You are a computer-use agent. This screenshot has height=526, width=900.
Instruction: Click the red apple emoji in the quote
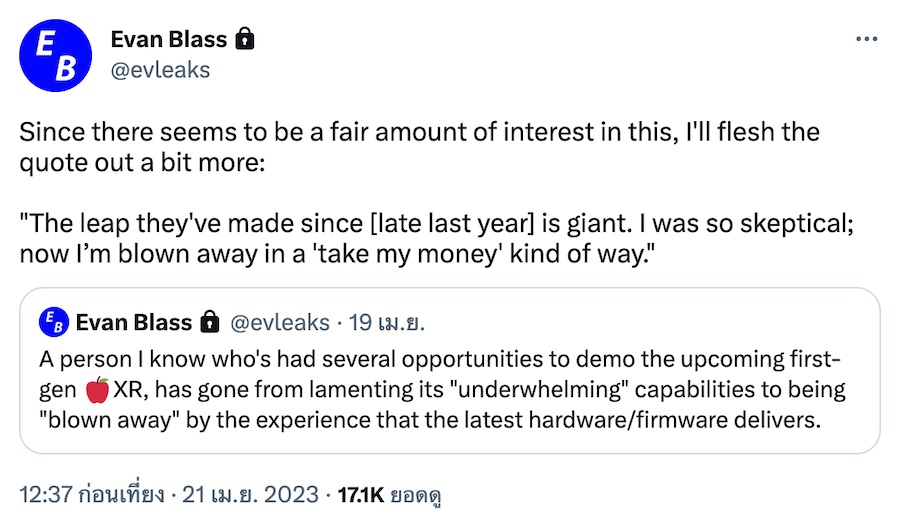pyautogui.click(x=98, y=389)
